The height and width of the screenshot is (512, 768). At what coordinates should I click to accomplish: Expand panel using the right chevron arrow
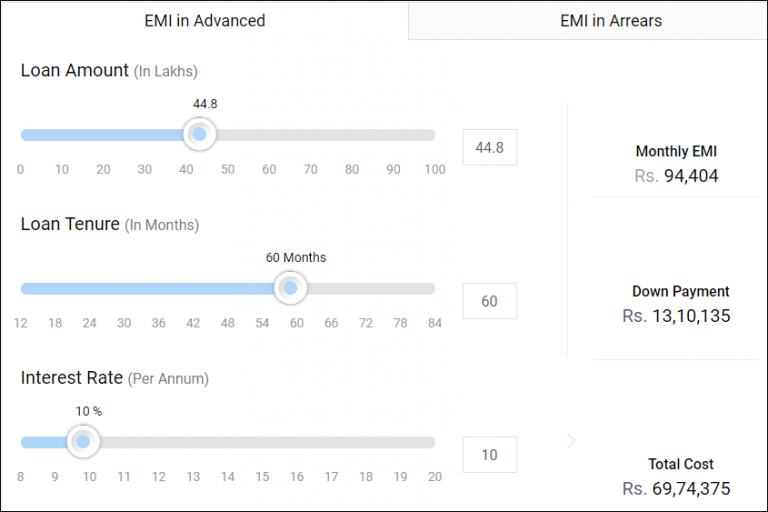pos(571,441)
